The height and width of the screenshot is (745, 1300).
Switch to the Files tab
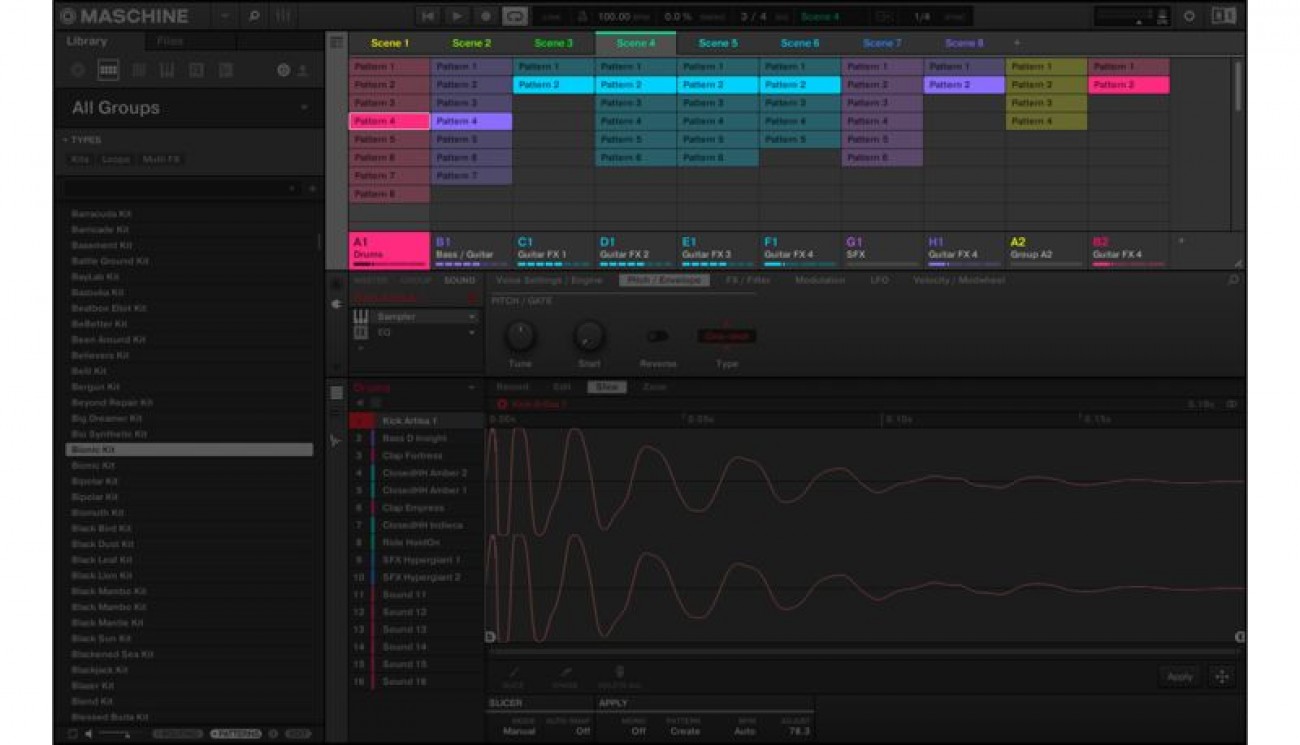[170, 41]
